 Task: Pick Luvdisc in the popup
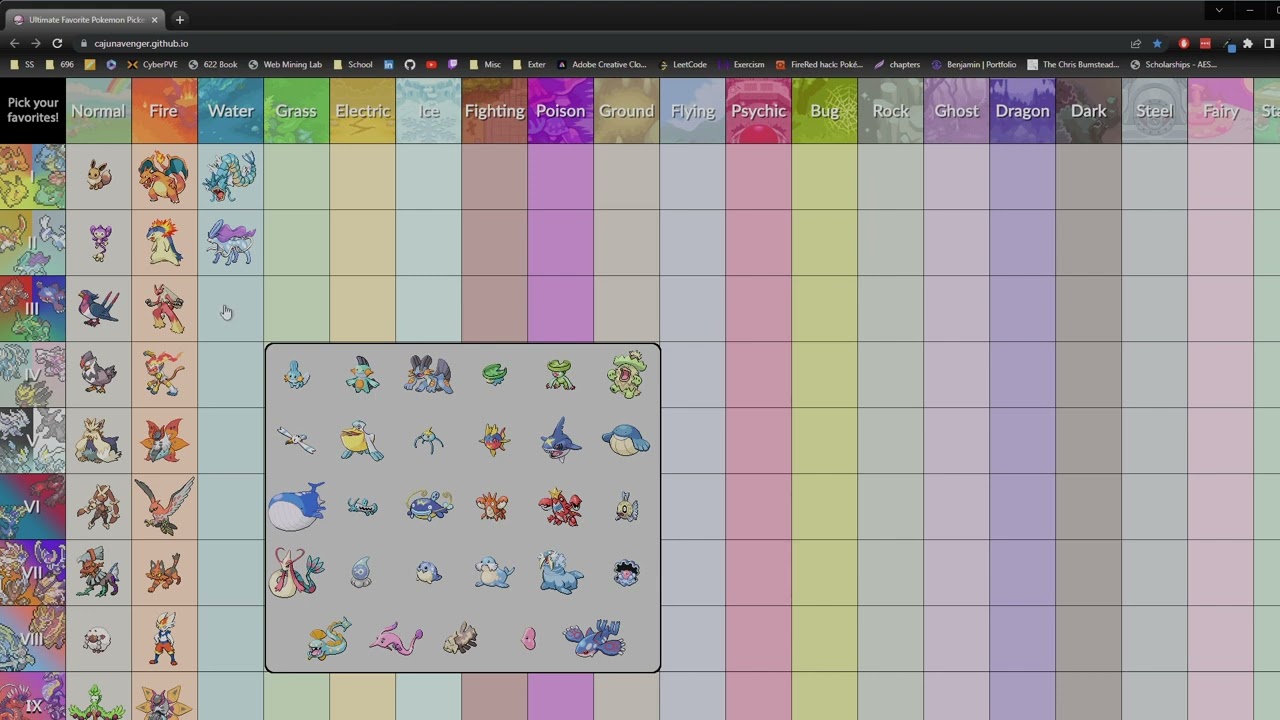529,638
